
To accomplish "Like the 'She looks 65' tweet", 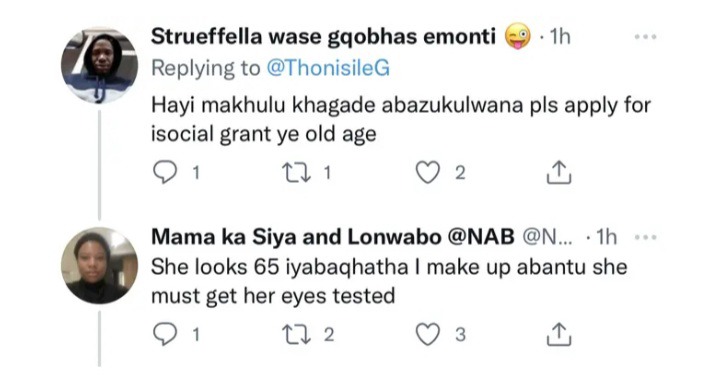I will tap(428, 334).
